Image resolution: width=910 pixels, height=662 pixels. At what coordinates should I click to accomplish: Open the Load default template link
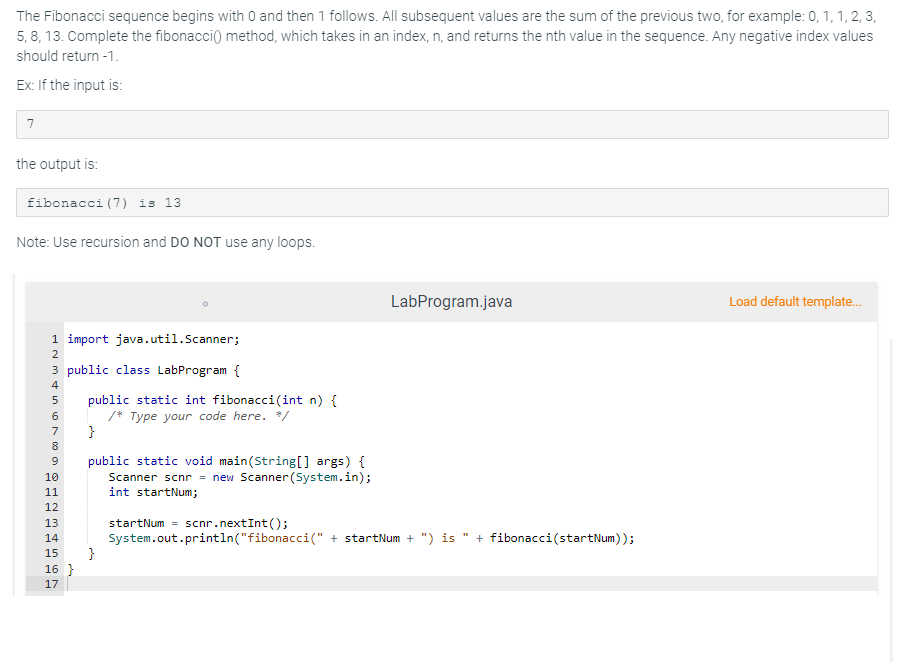pos(795,302)
